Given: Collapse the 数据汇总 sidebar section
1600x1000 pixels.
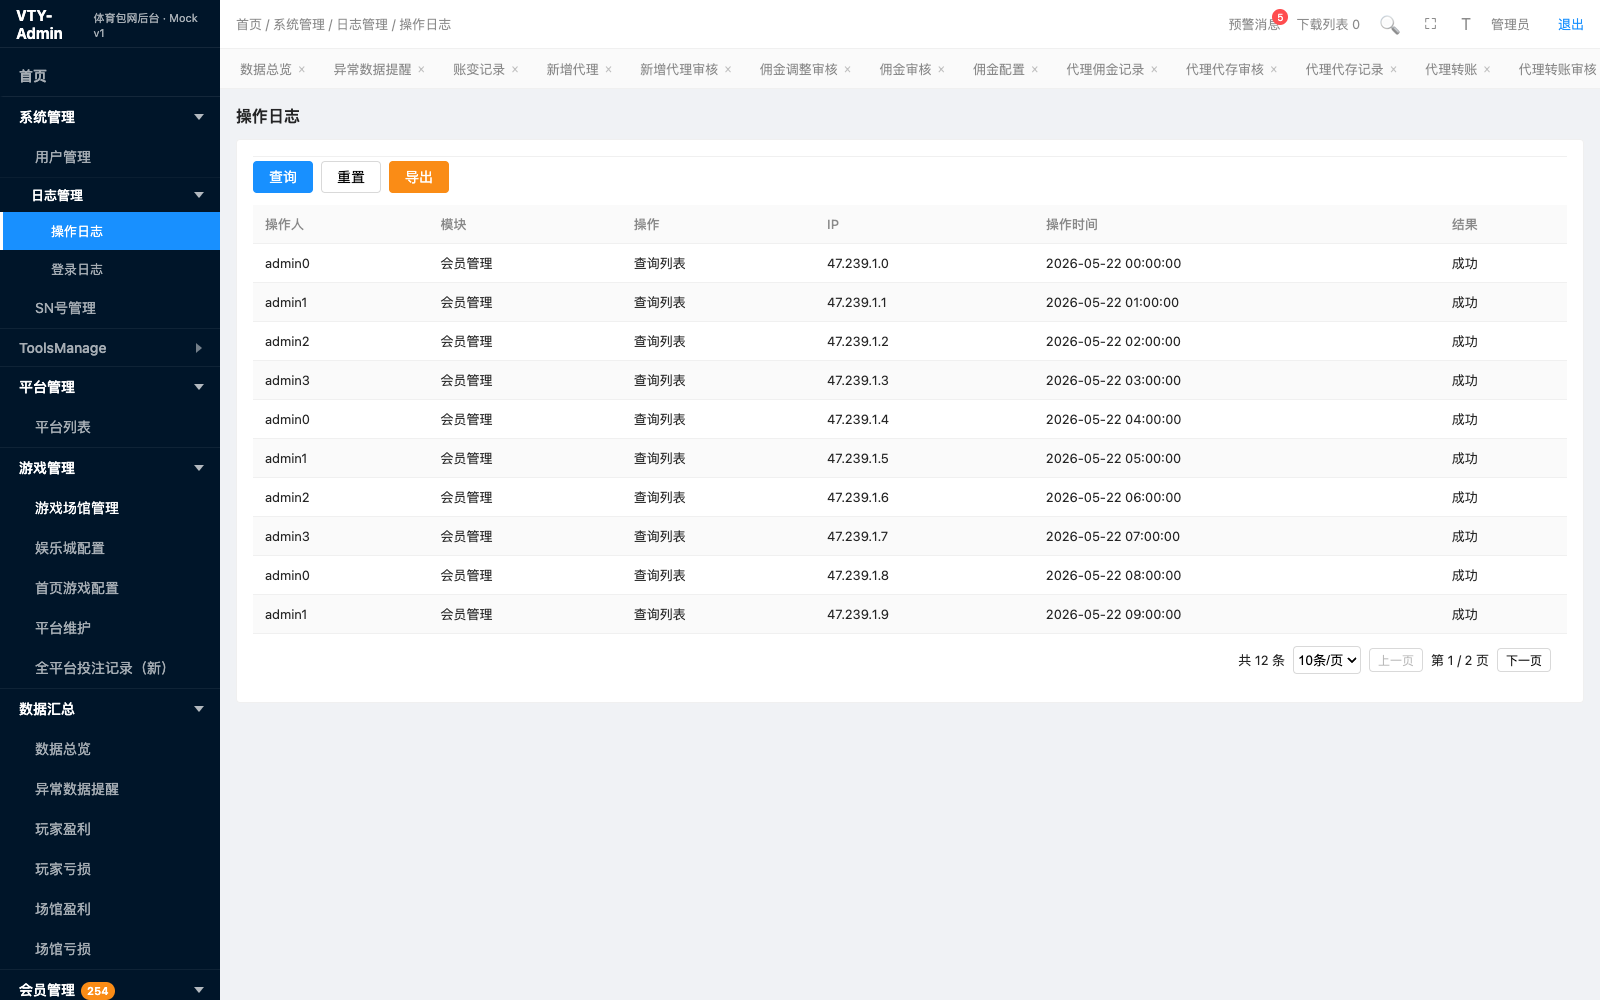Looking at the screenshot, I should pyautogui.click(x=110, y=709).
